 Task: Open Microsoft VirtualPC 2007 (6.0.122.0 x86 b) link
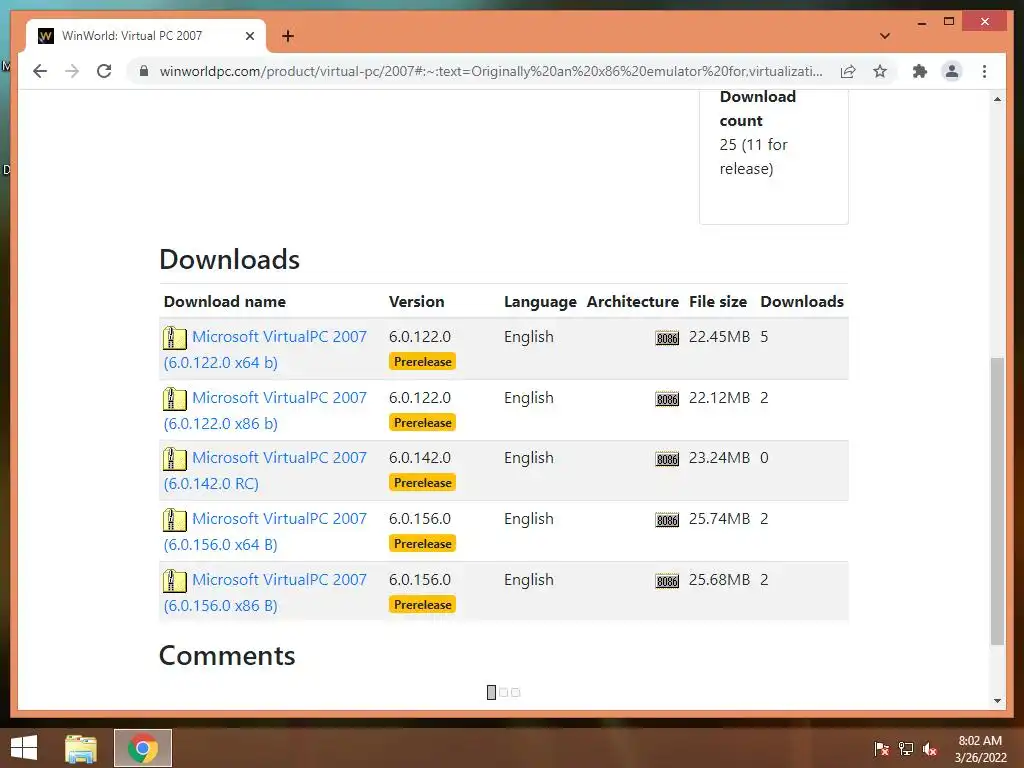pos(265,410)
